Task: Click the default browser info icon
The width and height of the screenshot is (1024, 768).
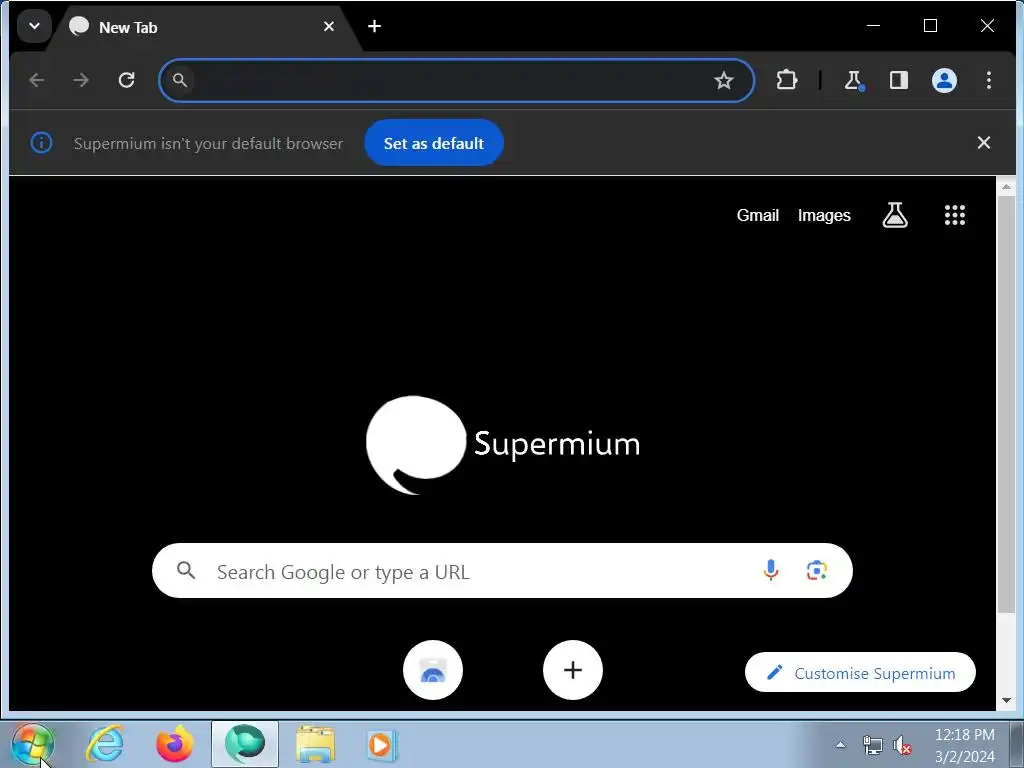Action: coord(41,142)
